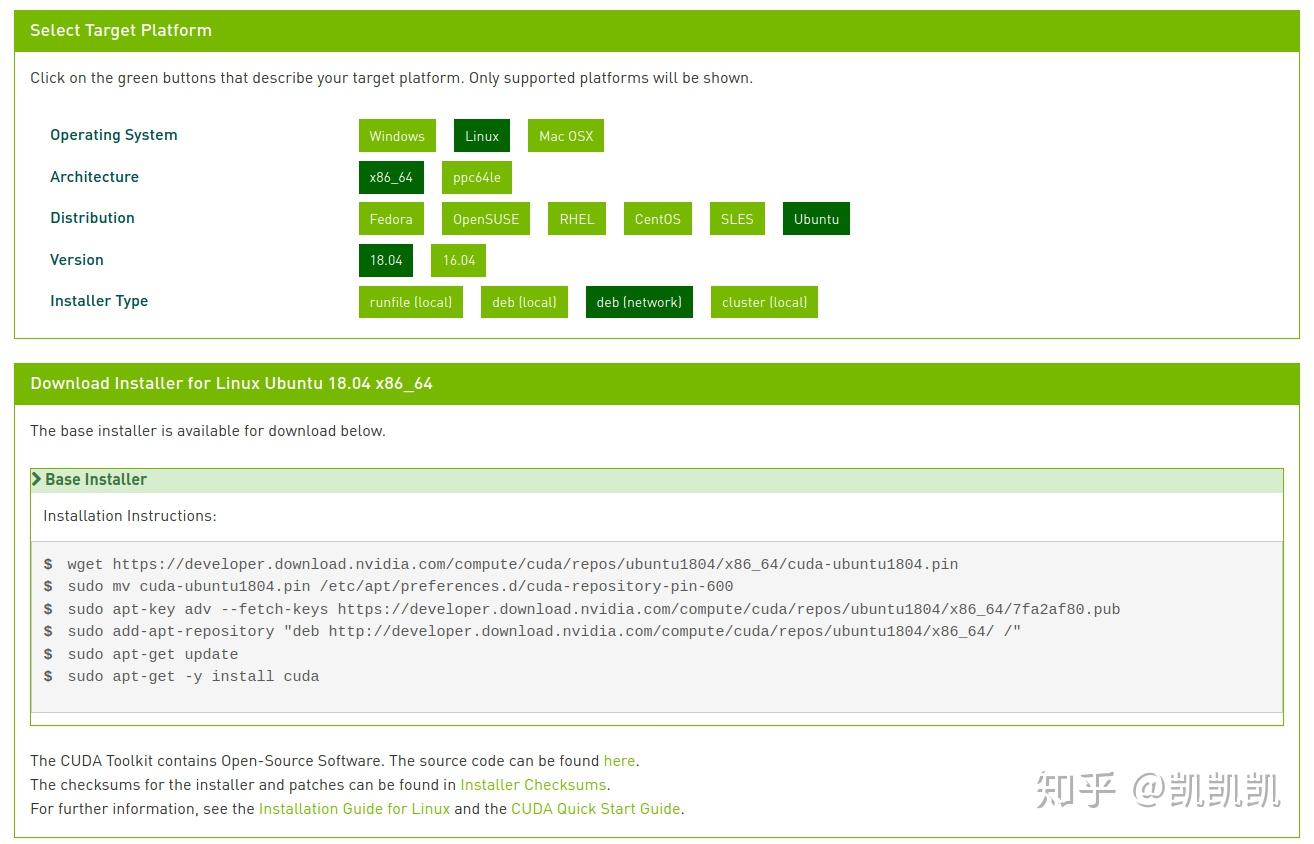Choose runfile (local) installer type
Viewport: 1314px width, 844px height.
(x=411, y=302)
